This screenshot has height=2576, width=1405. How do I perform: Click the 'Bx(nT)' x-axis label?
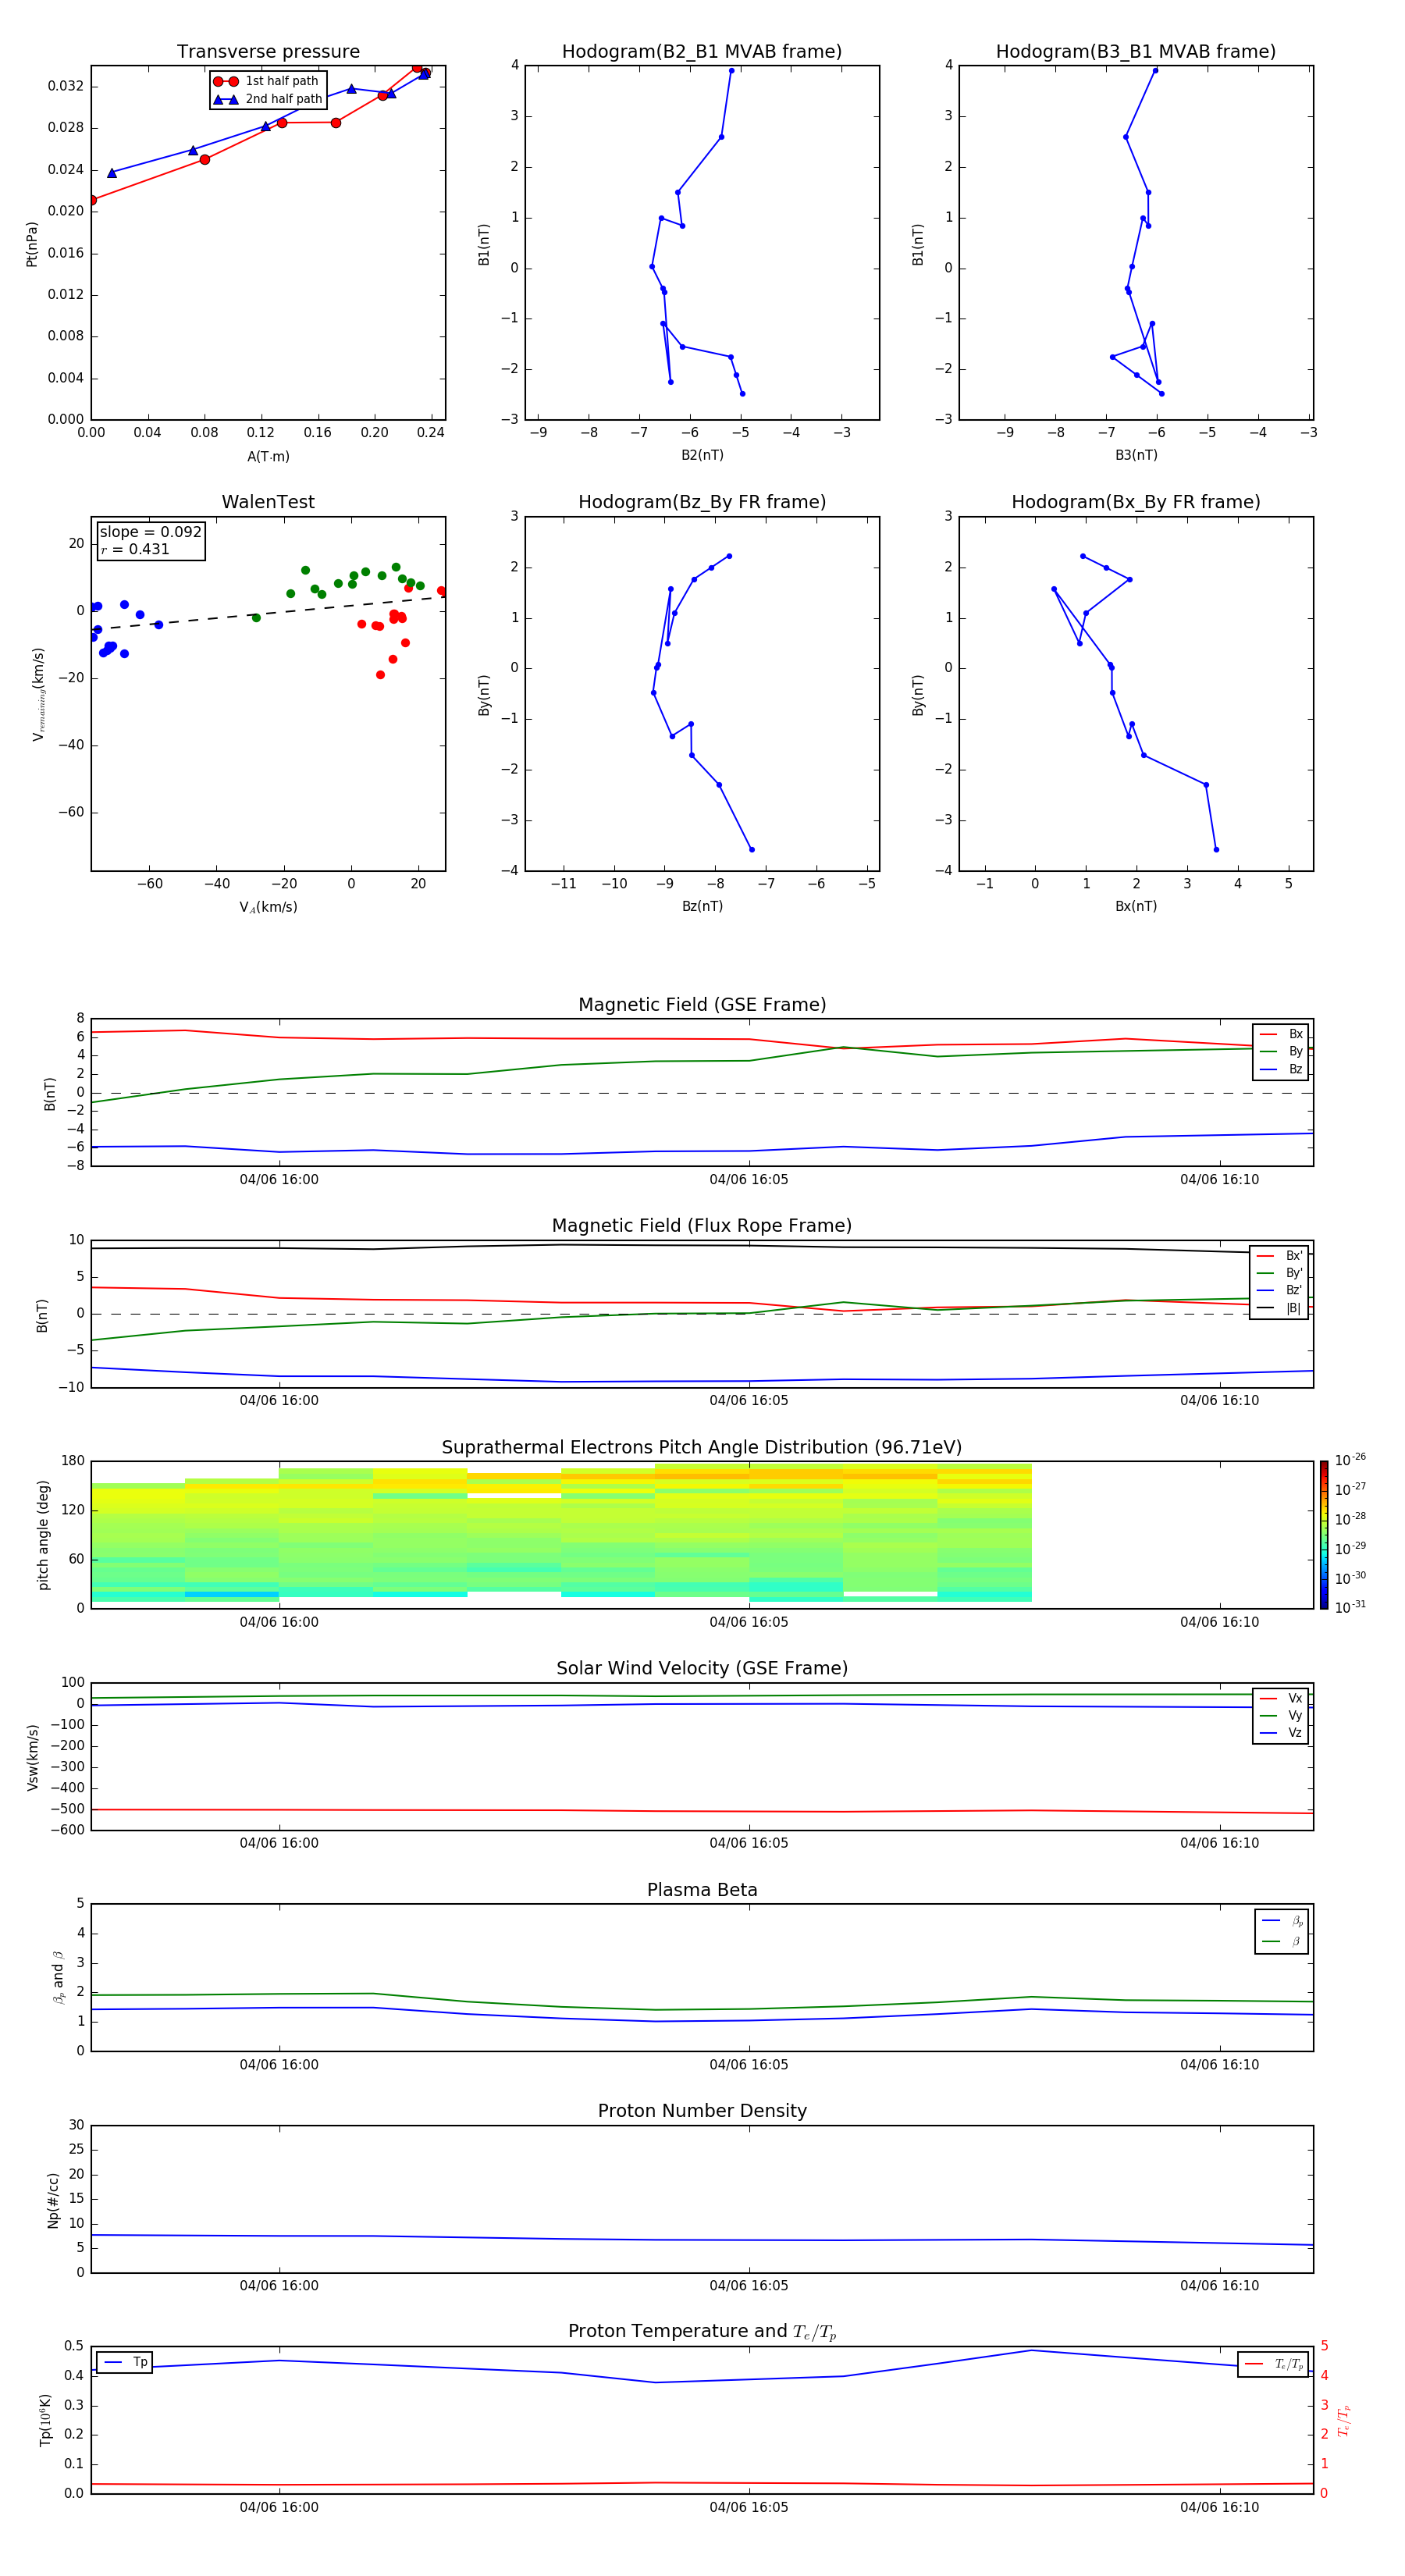(1136, 906)
